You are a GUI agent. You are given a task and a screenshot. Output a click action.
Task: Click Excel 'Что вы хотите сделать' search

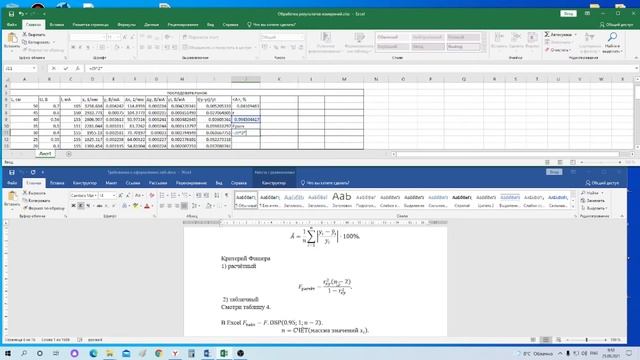click(271, 24)
